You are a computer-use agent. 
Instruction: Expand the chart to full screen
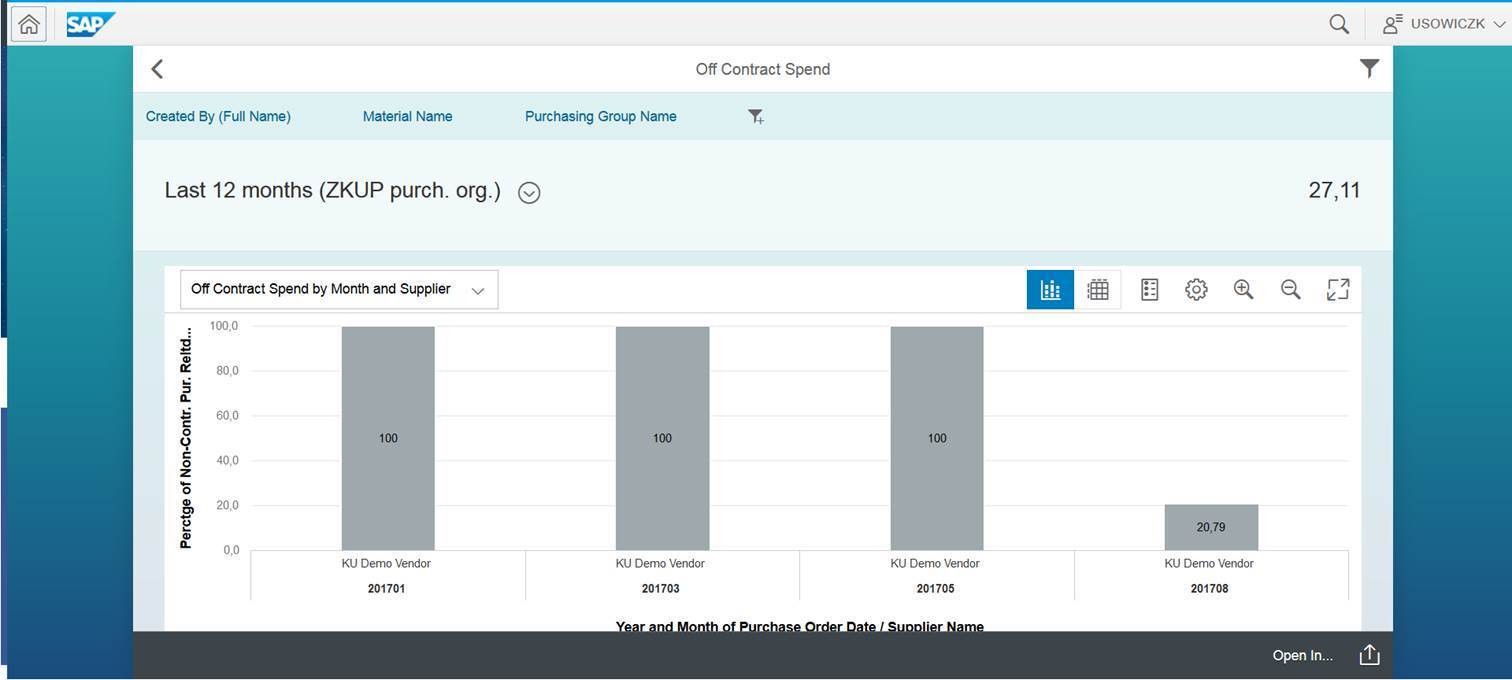[1337, 289]
